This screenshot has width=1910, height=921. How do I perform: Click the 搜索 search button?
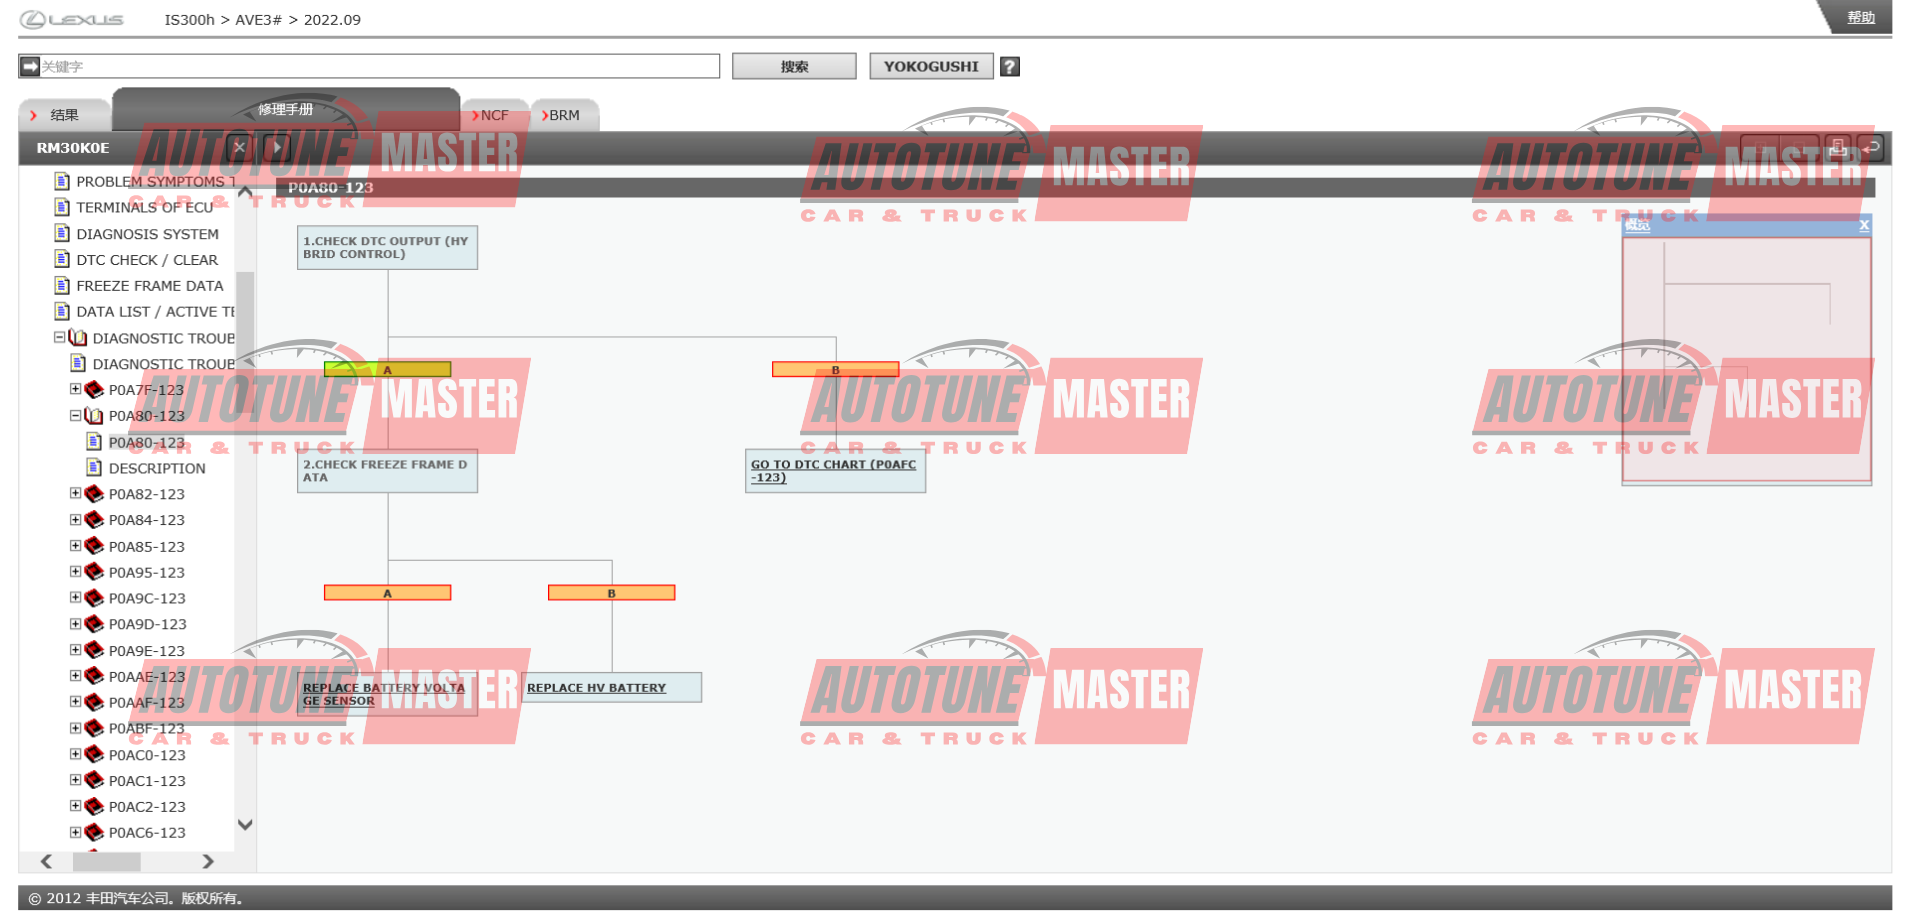coord(794,66)
